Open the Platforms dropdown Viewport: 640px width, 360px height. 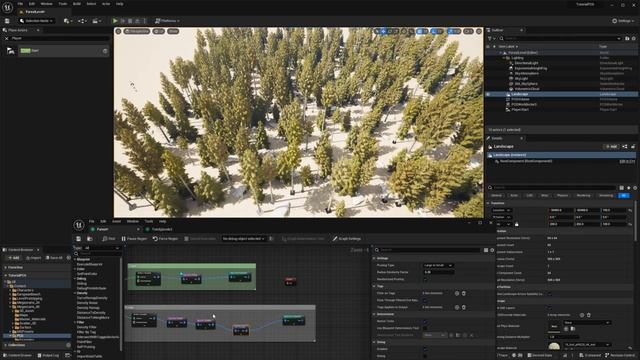(167, 20)
